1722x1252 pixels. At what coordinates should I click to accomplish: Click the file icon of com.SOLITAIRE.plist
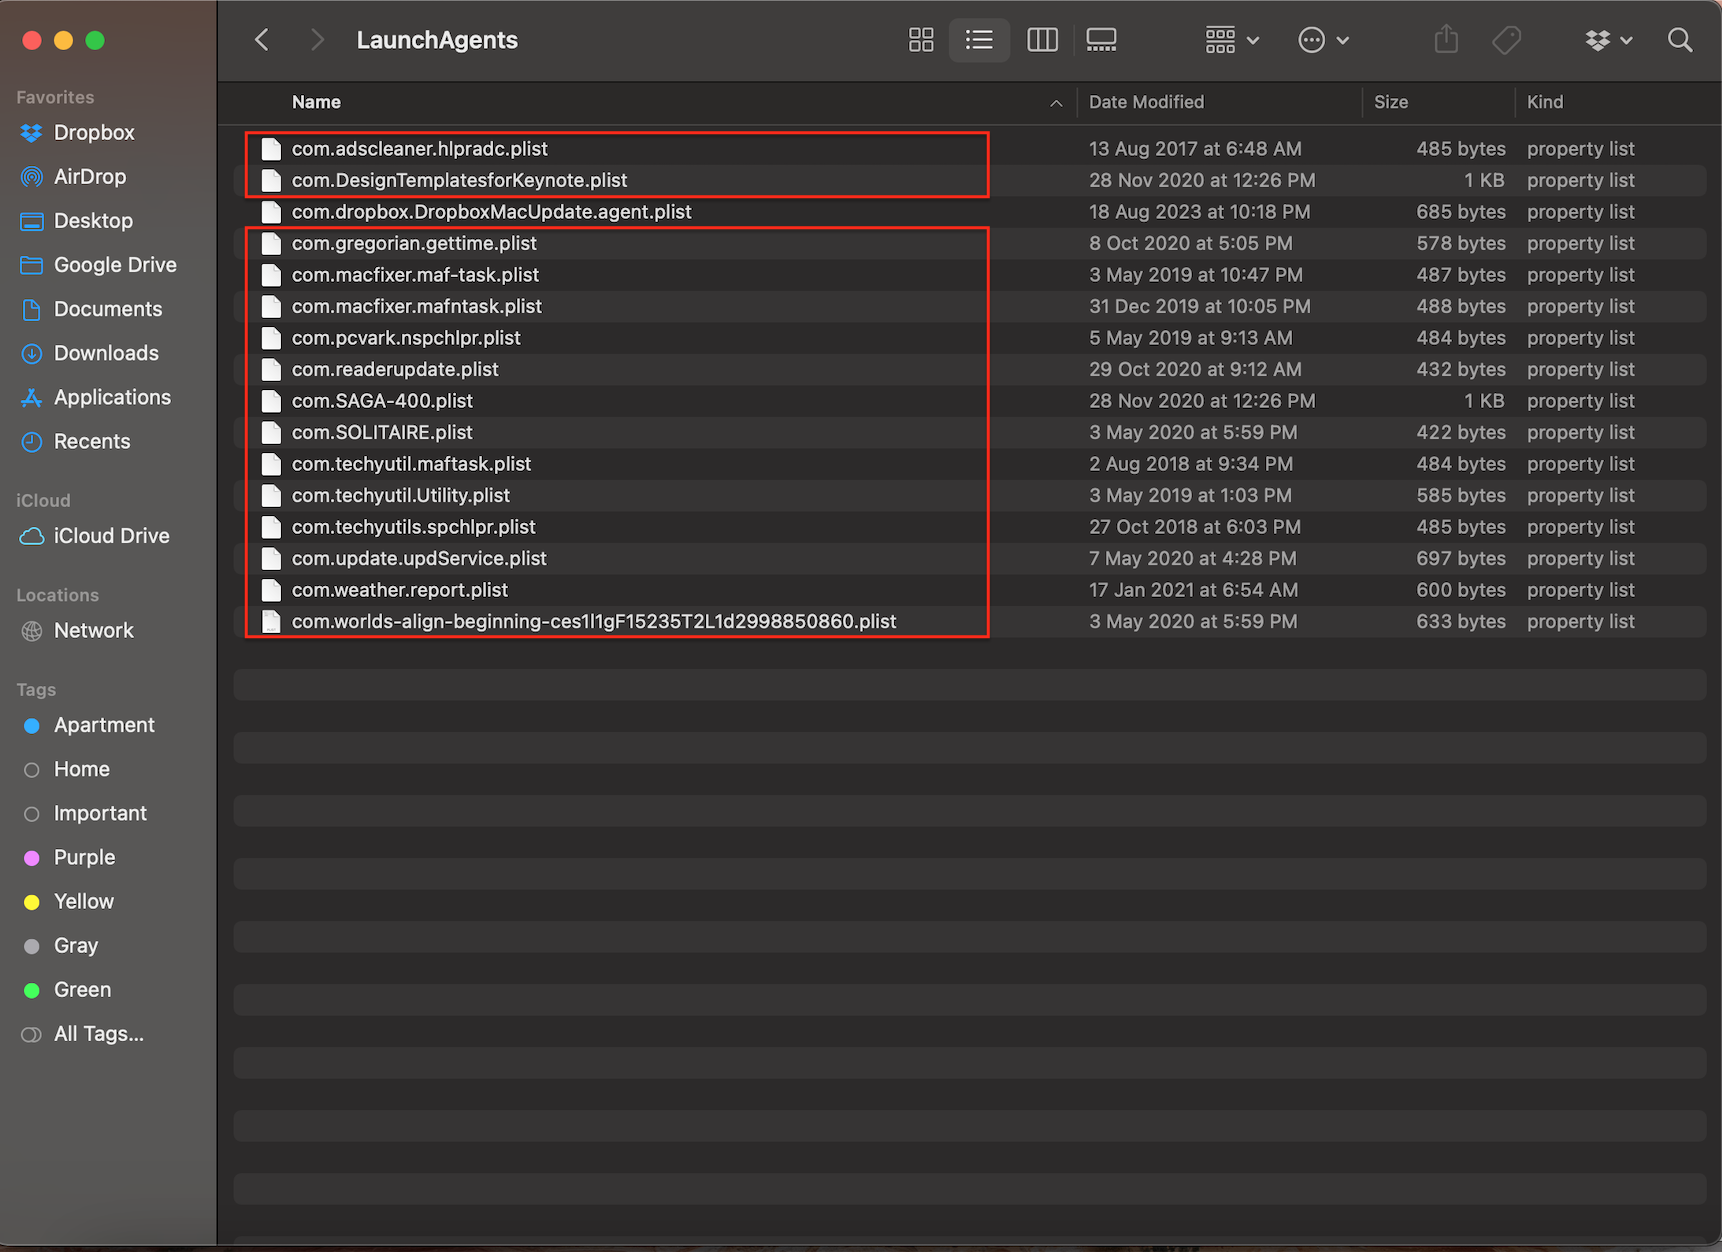coord(271,432)
